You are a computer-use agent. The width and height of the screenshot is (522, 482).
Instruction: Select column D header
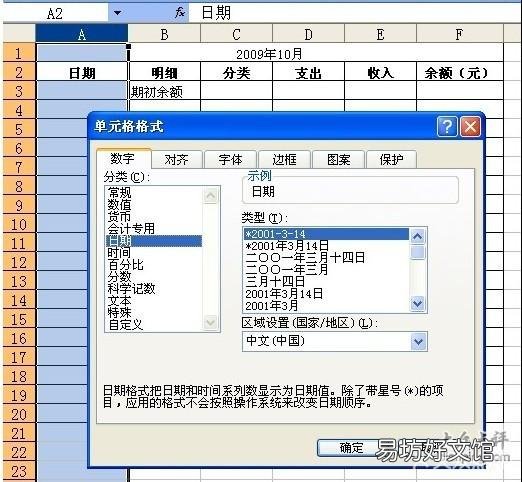308,34
